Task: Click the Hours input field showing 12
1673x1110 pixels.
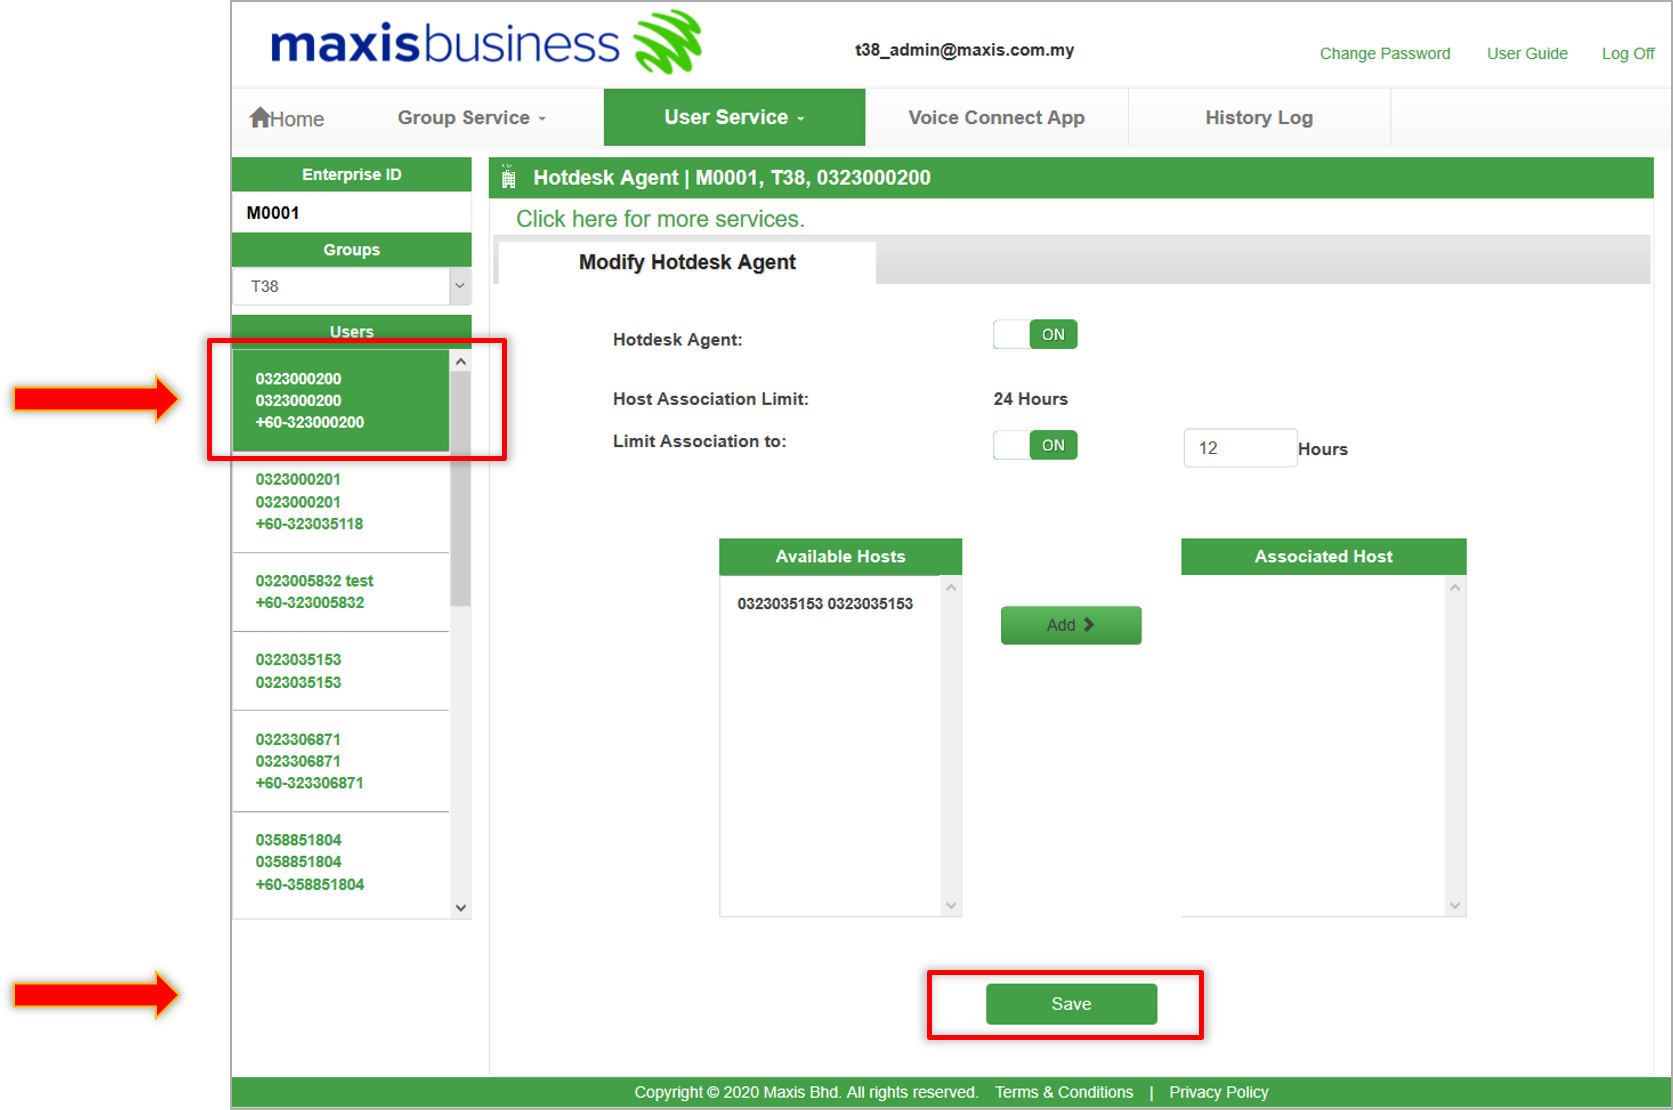Action: tap(1240, 447)
